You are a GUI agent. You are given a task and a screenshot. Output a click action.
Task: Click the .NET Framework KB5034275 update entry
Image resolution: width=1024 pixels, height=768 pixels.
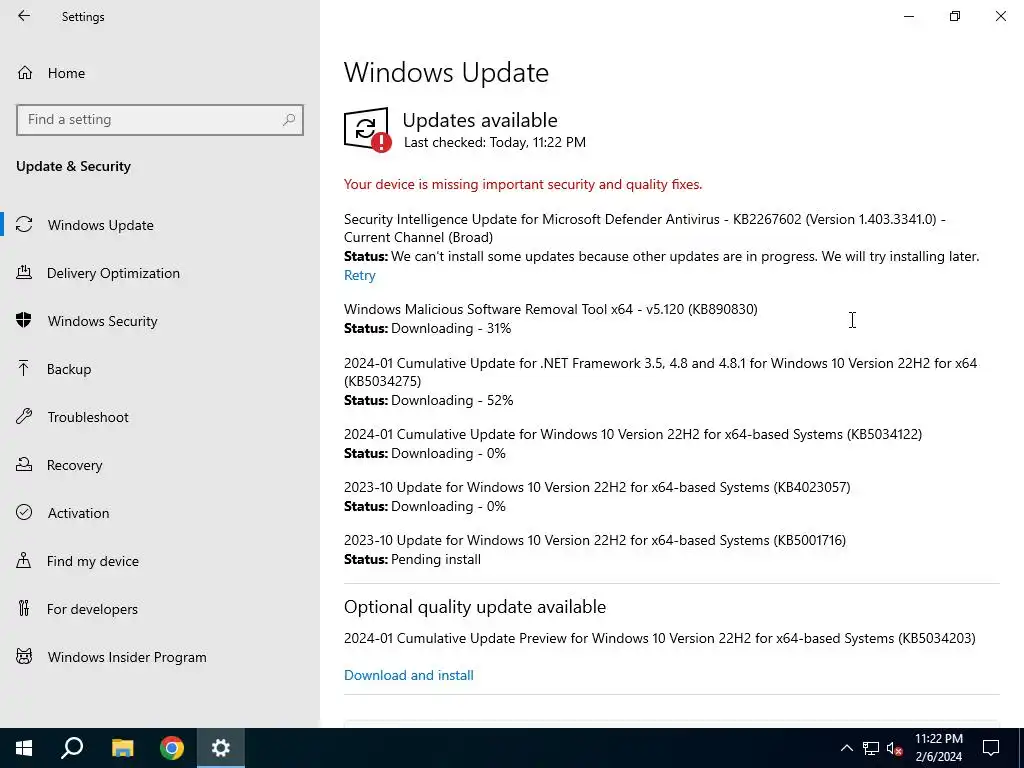click(x=660, y=372)
